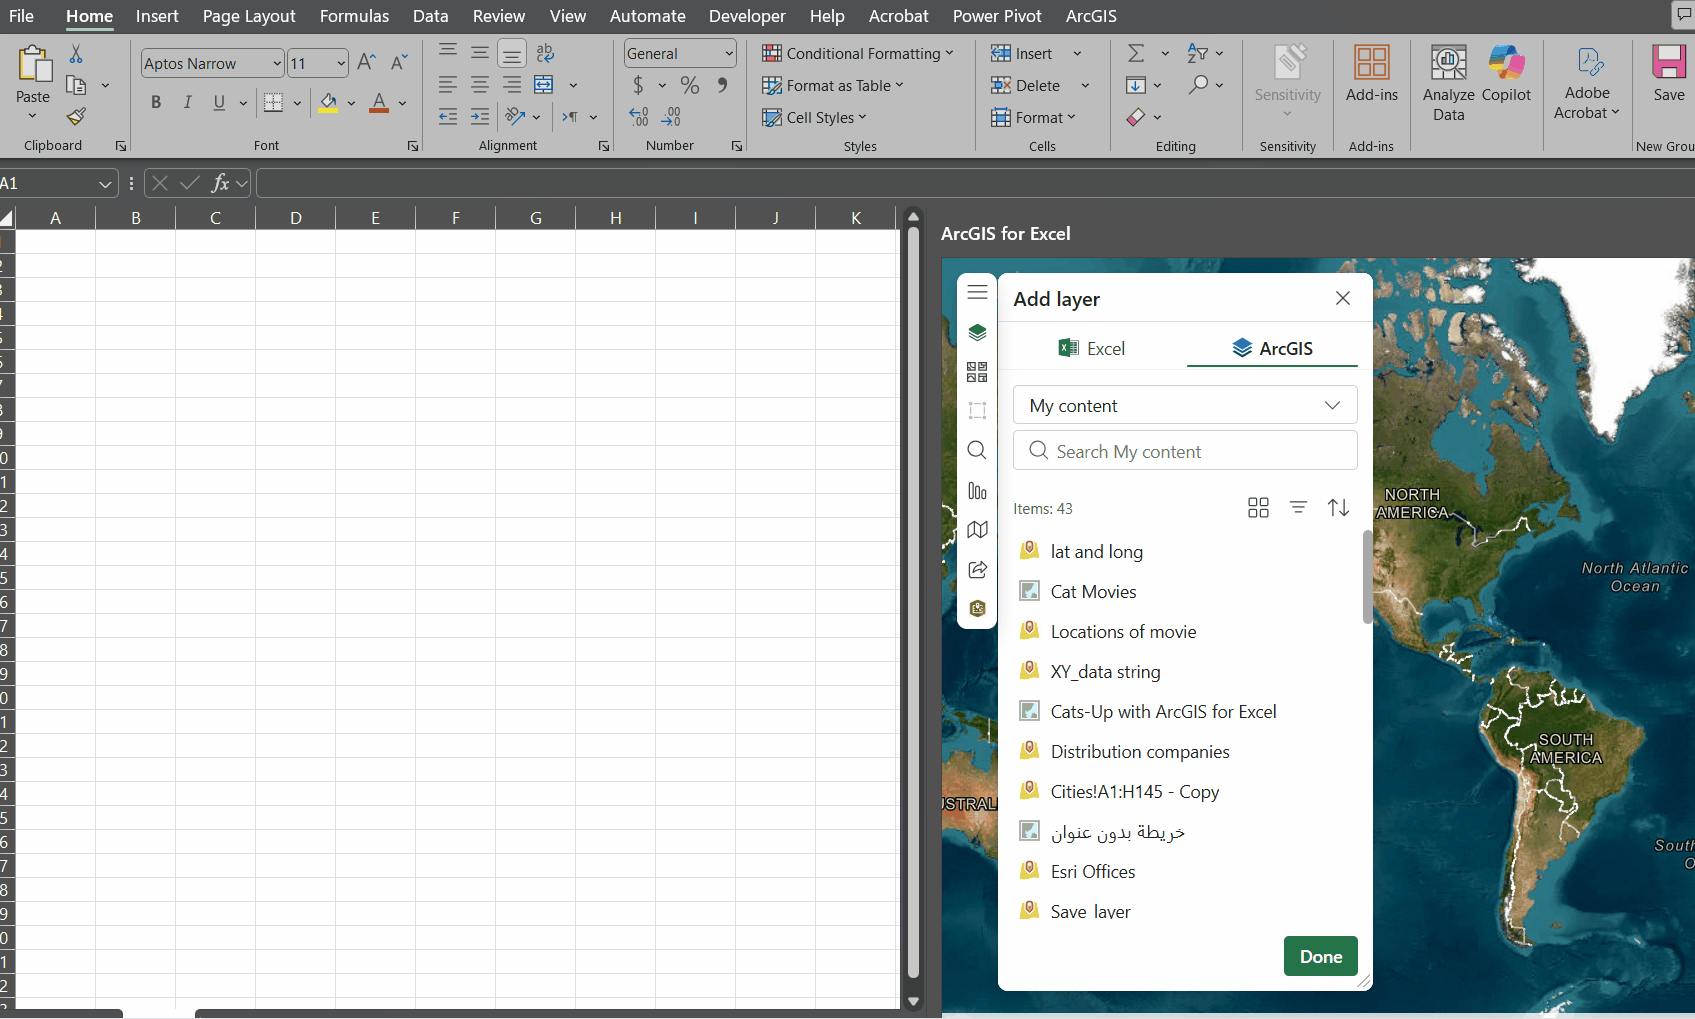Image resolution: width=1695 pixels, height=1019 pixels.
Task: Click the Add layer list scrollbar
Action: click(1367, 577)
